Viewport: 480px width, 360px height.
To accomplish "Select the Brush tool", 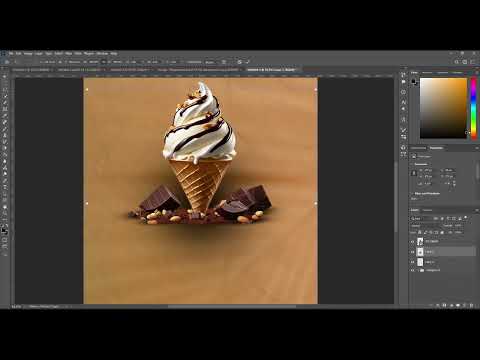I will pos(5,129).
